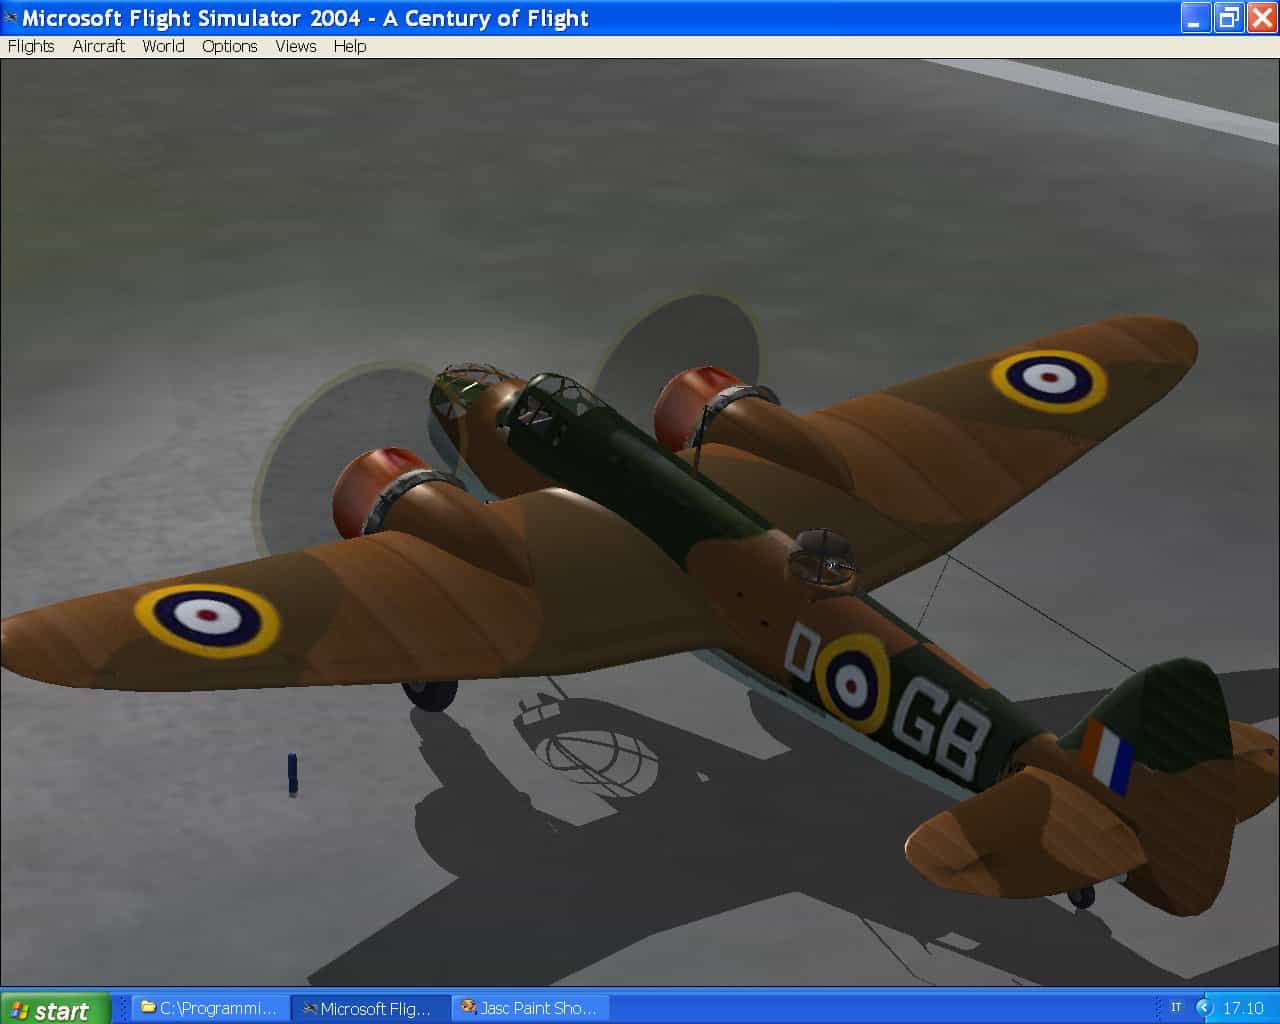Expand the Views menu
1280x1024 pixels.
[x=295, y=46]
